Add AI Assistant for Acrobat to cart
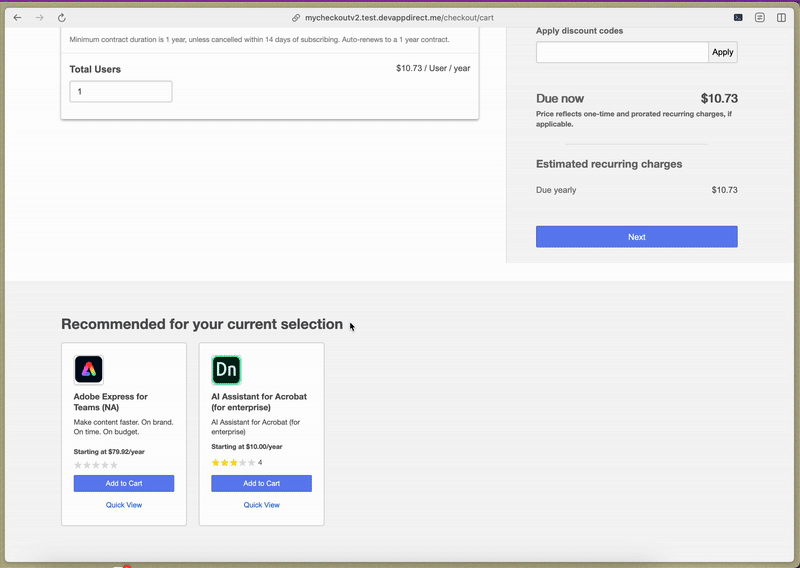Screen dimensions: 800x568 [261, 484]
